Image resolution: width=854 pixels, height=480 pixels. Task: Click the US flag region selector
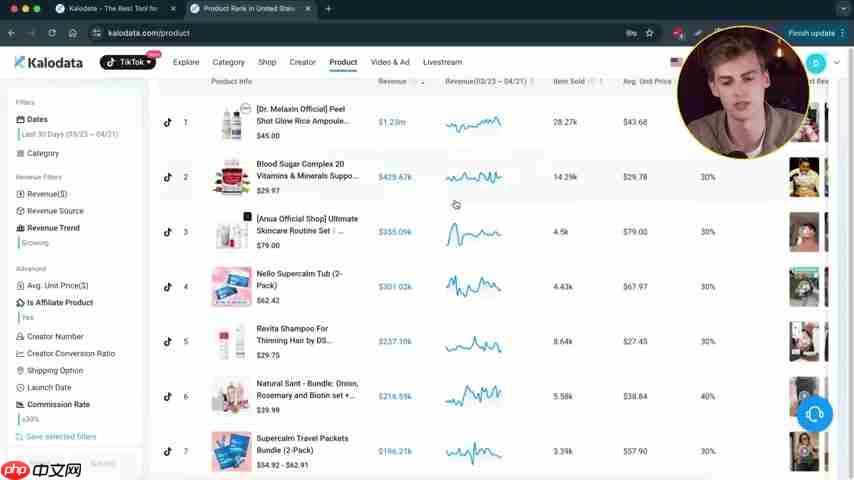[675, 62]
